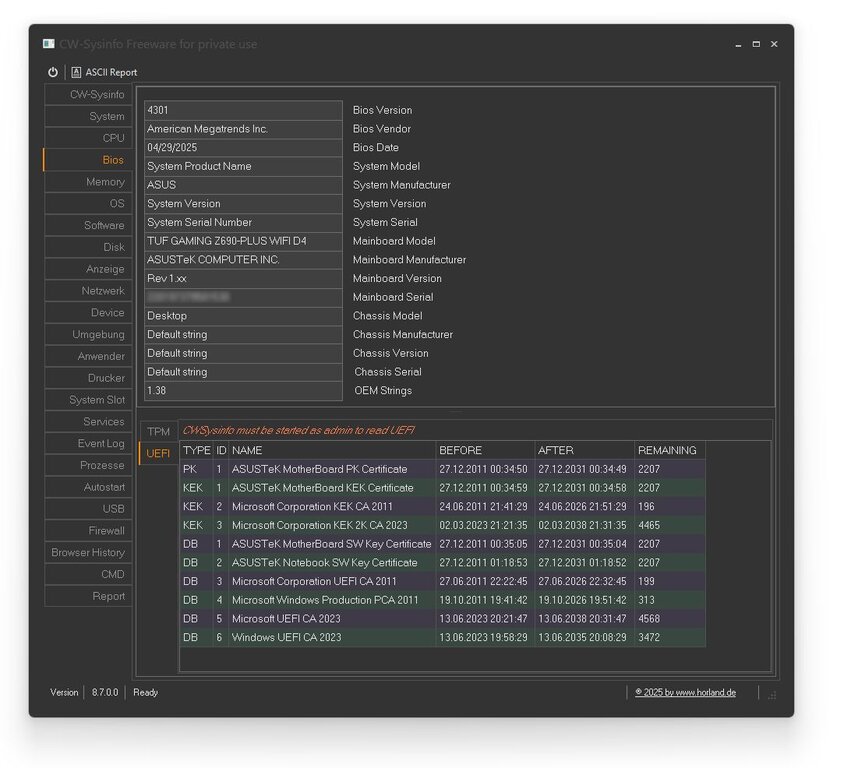Open the Netzwerk sidebar tab
Screen dimensions: 844x768
point(88,291)
